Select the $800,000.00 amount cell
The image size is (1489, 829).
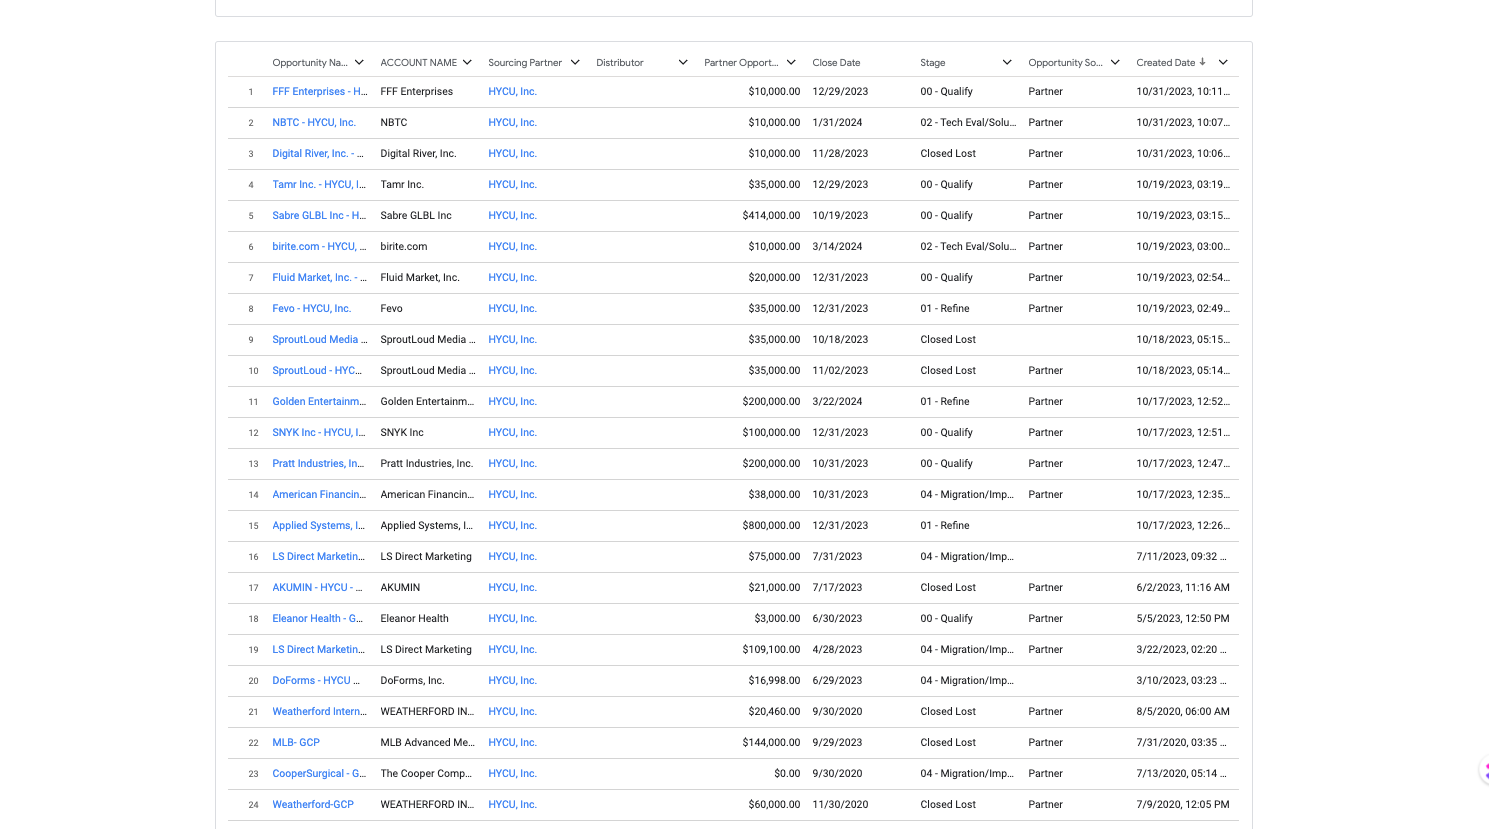(771, 526)
